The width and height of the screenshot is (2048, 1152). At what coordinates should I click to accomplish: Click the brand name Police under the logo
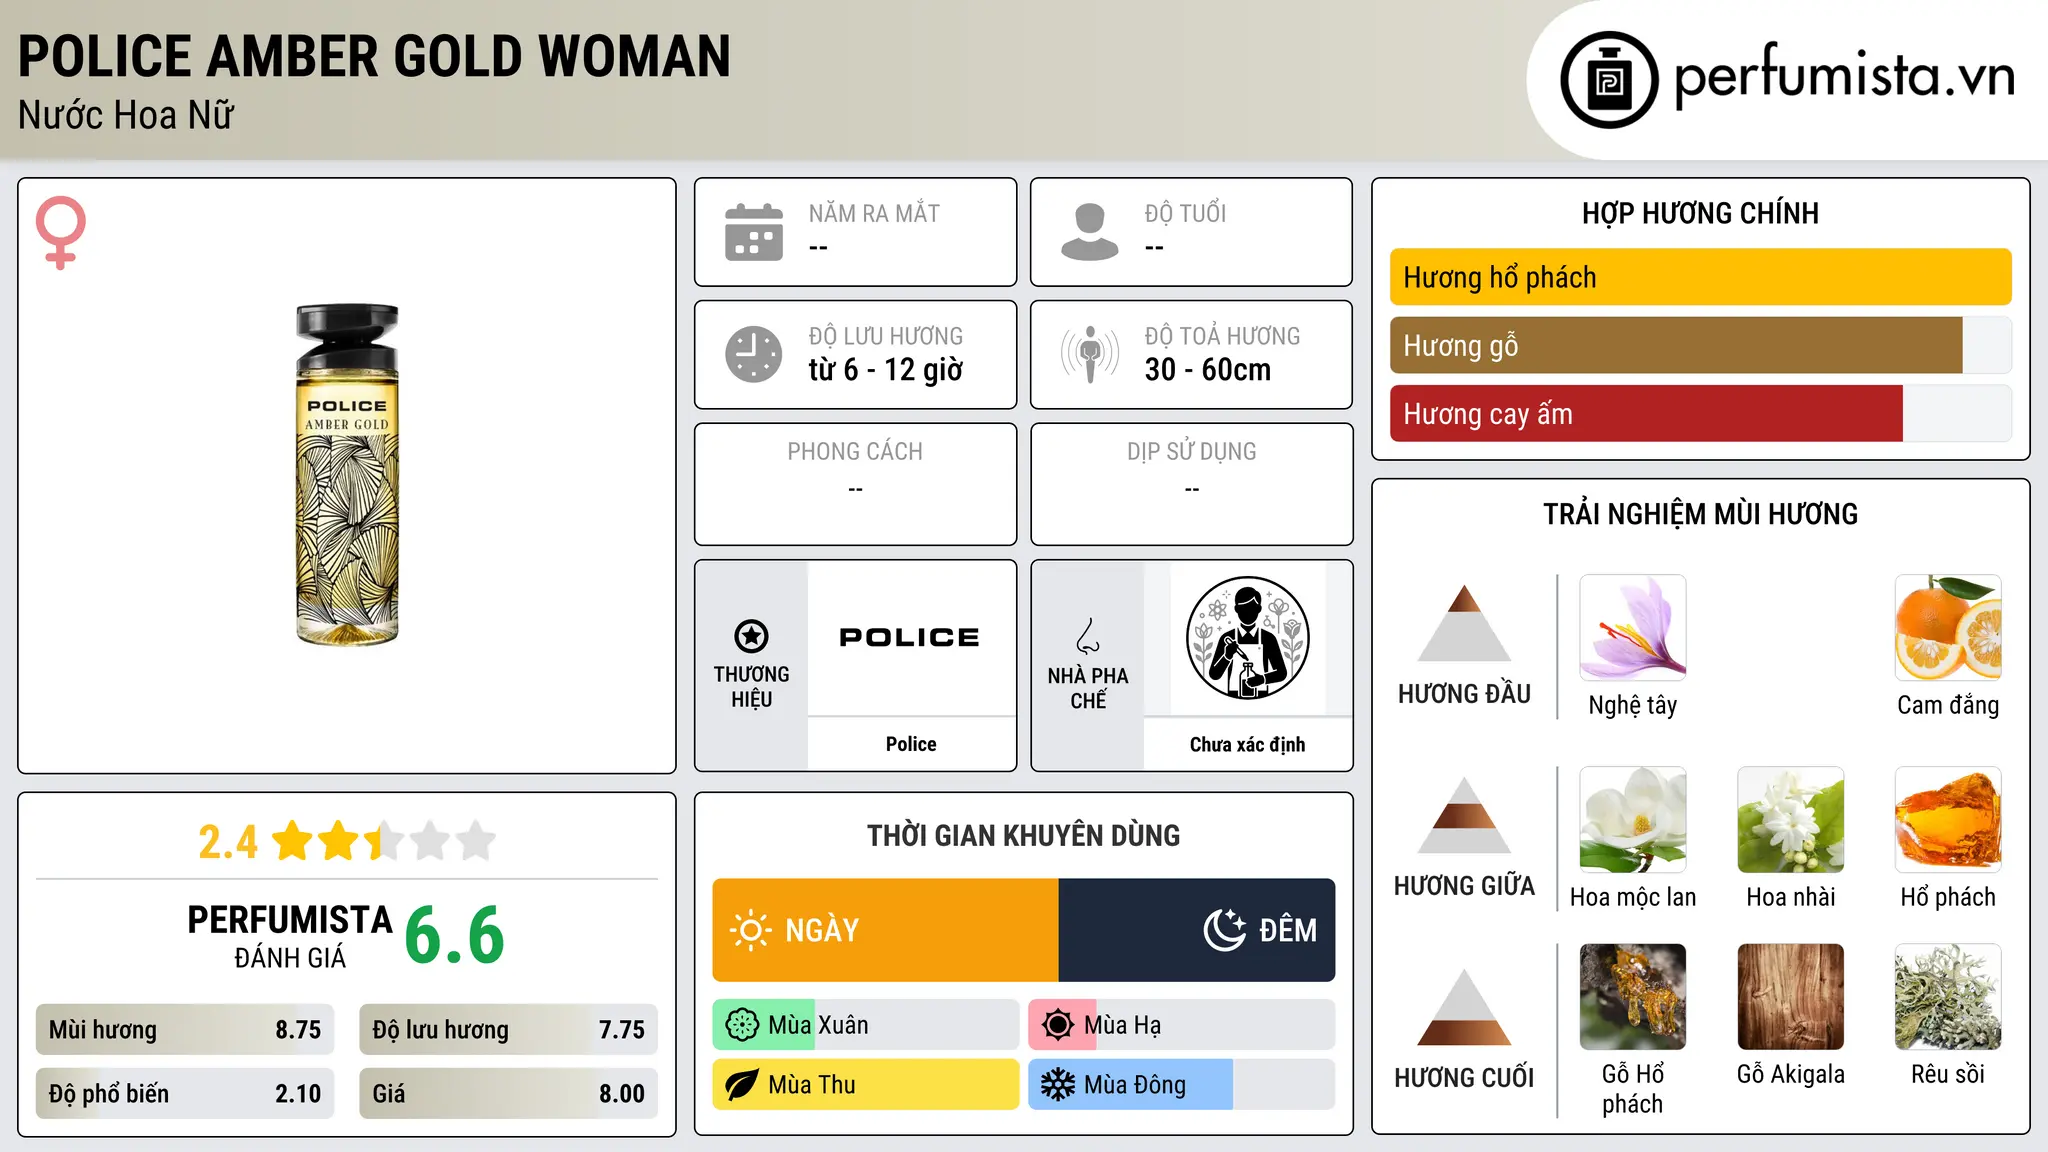click(911, 744)
